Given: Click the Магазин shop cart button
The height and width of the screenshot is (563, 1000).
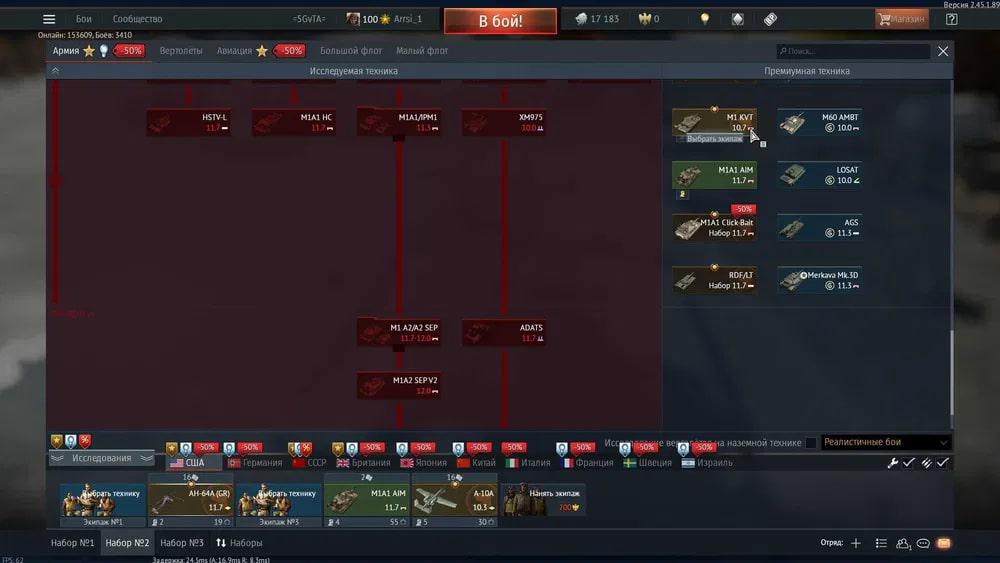Looking at the screenshot, I should click(901, 19).
